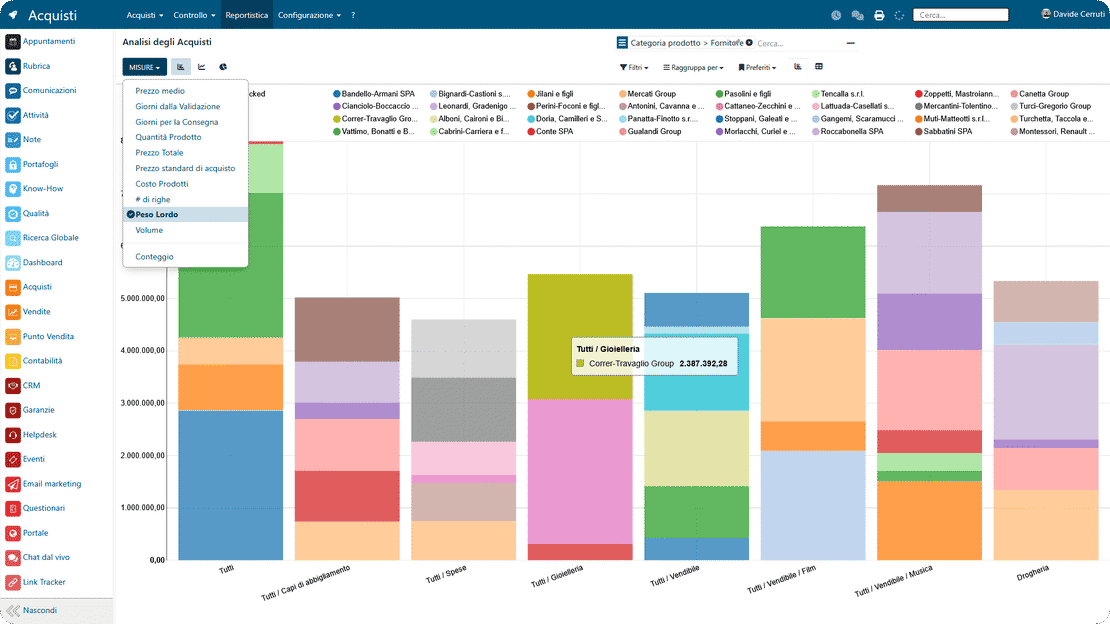Toggle Correr-Travaglio Group legend series
This screenshot has height=624, width=1110.
374,119
